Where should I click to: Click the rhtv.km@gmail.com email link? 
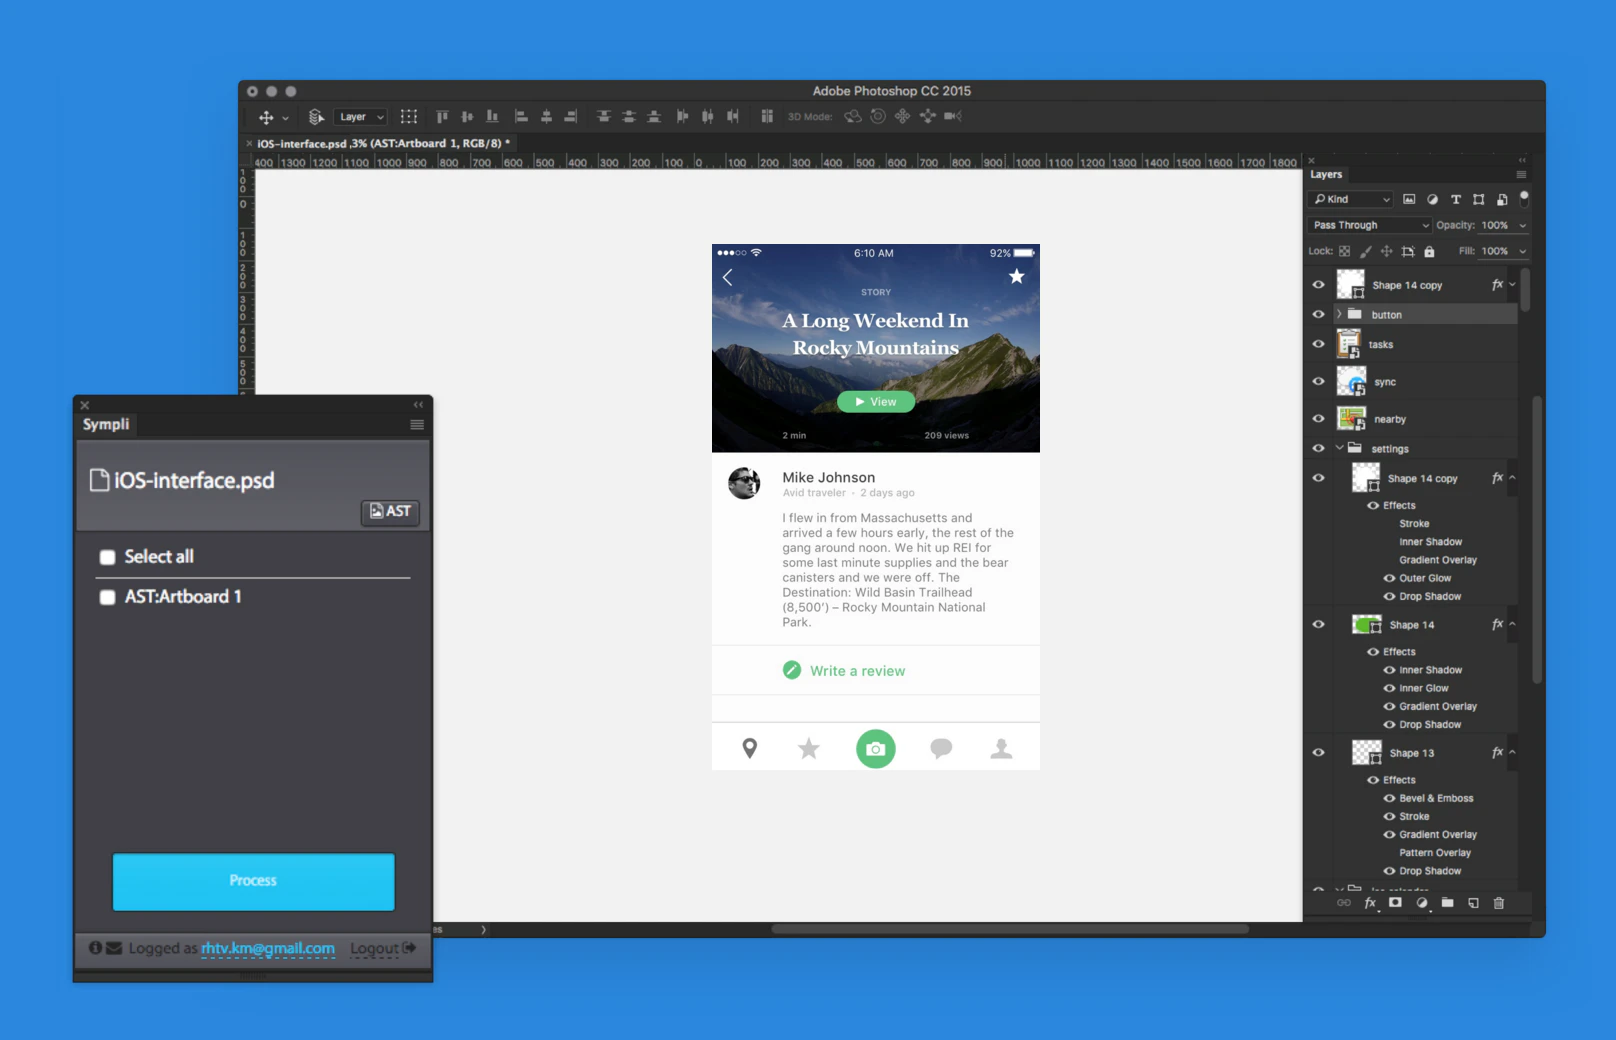(268, 948)
